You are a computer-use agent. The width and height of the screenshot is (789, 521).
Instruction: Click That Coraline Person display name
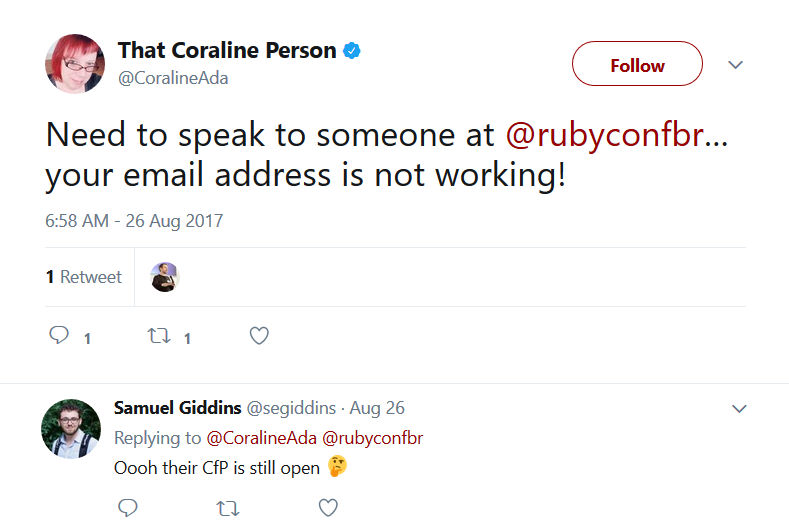(x=227, y=50)
